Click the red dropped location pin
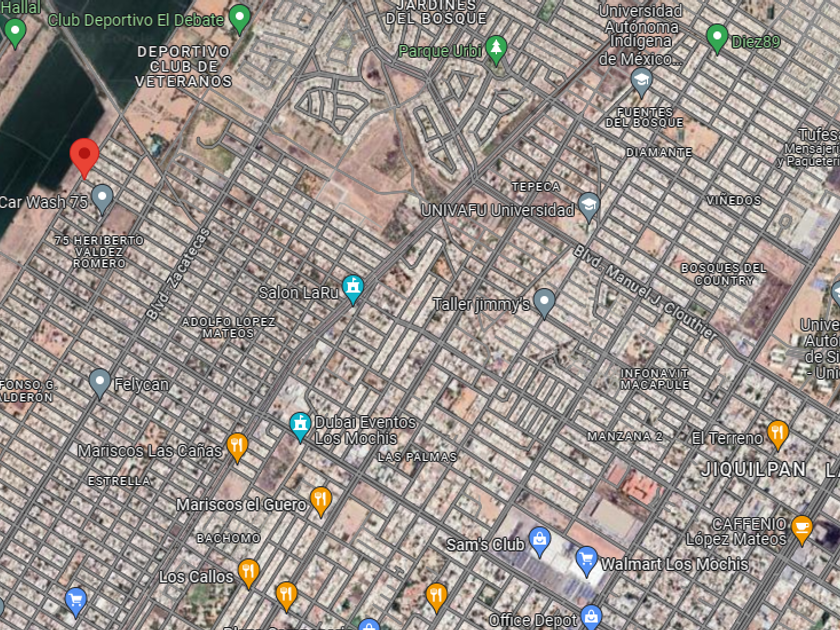The width and height of the screenshot is (840, 630). pos(85,158)
